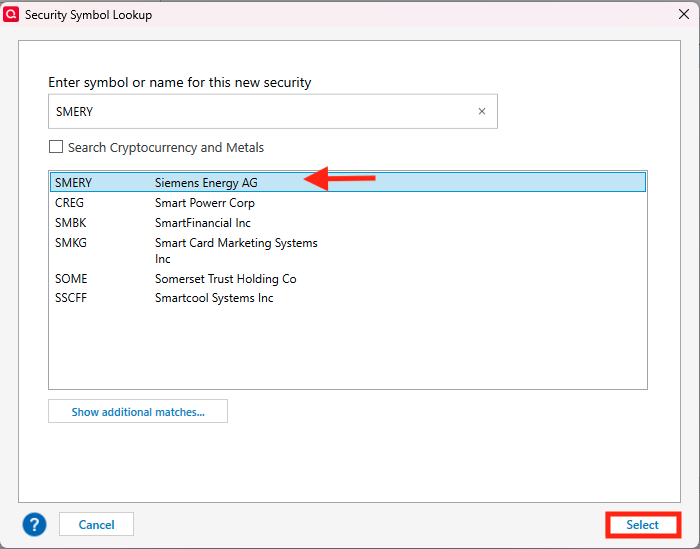Select the SMERY Siemens Energy AG row
700x549 pixels.
348,183
